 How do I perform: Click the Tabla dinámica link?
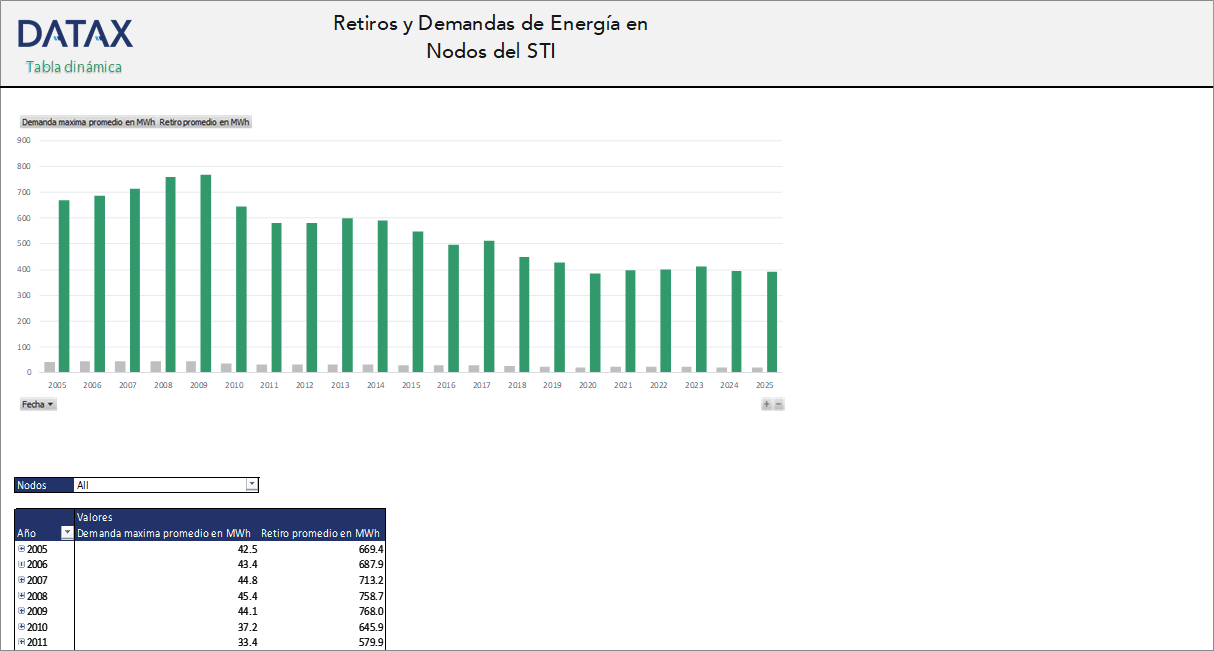pyautogui.click(x=74, y=67)
